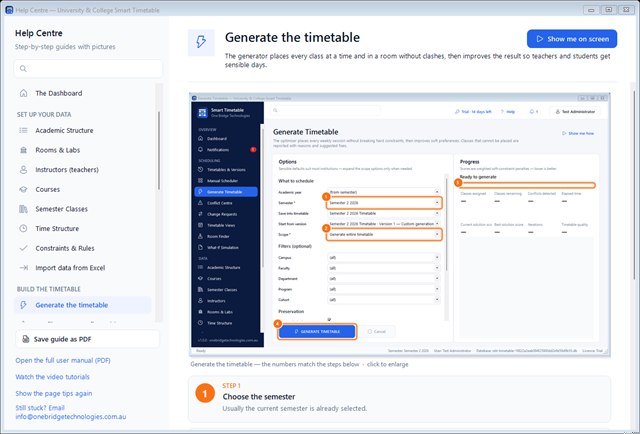Close the Help Centre window

[x=627, y=10]
